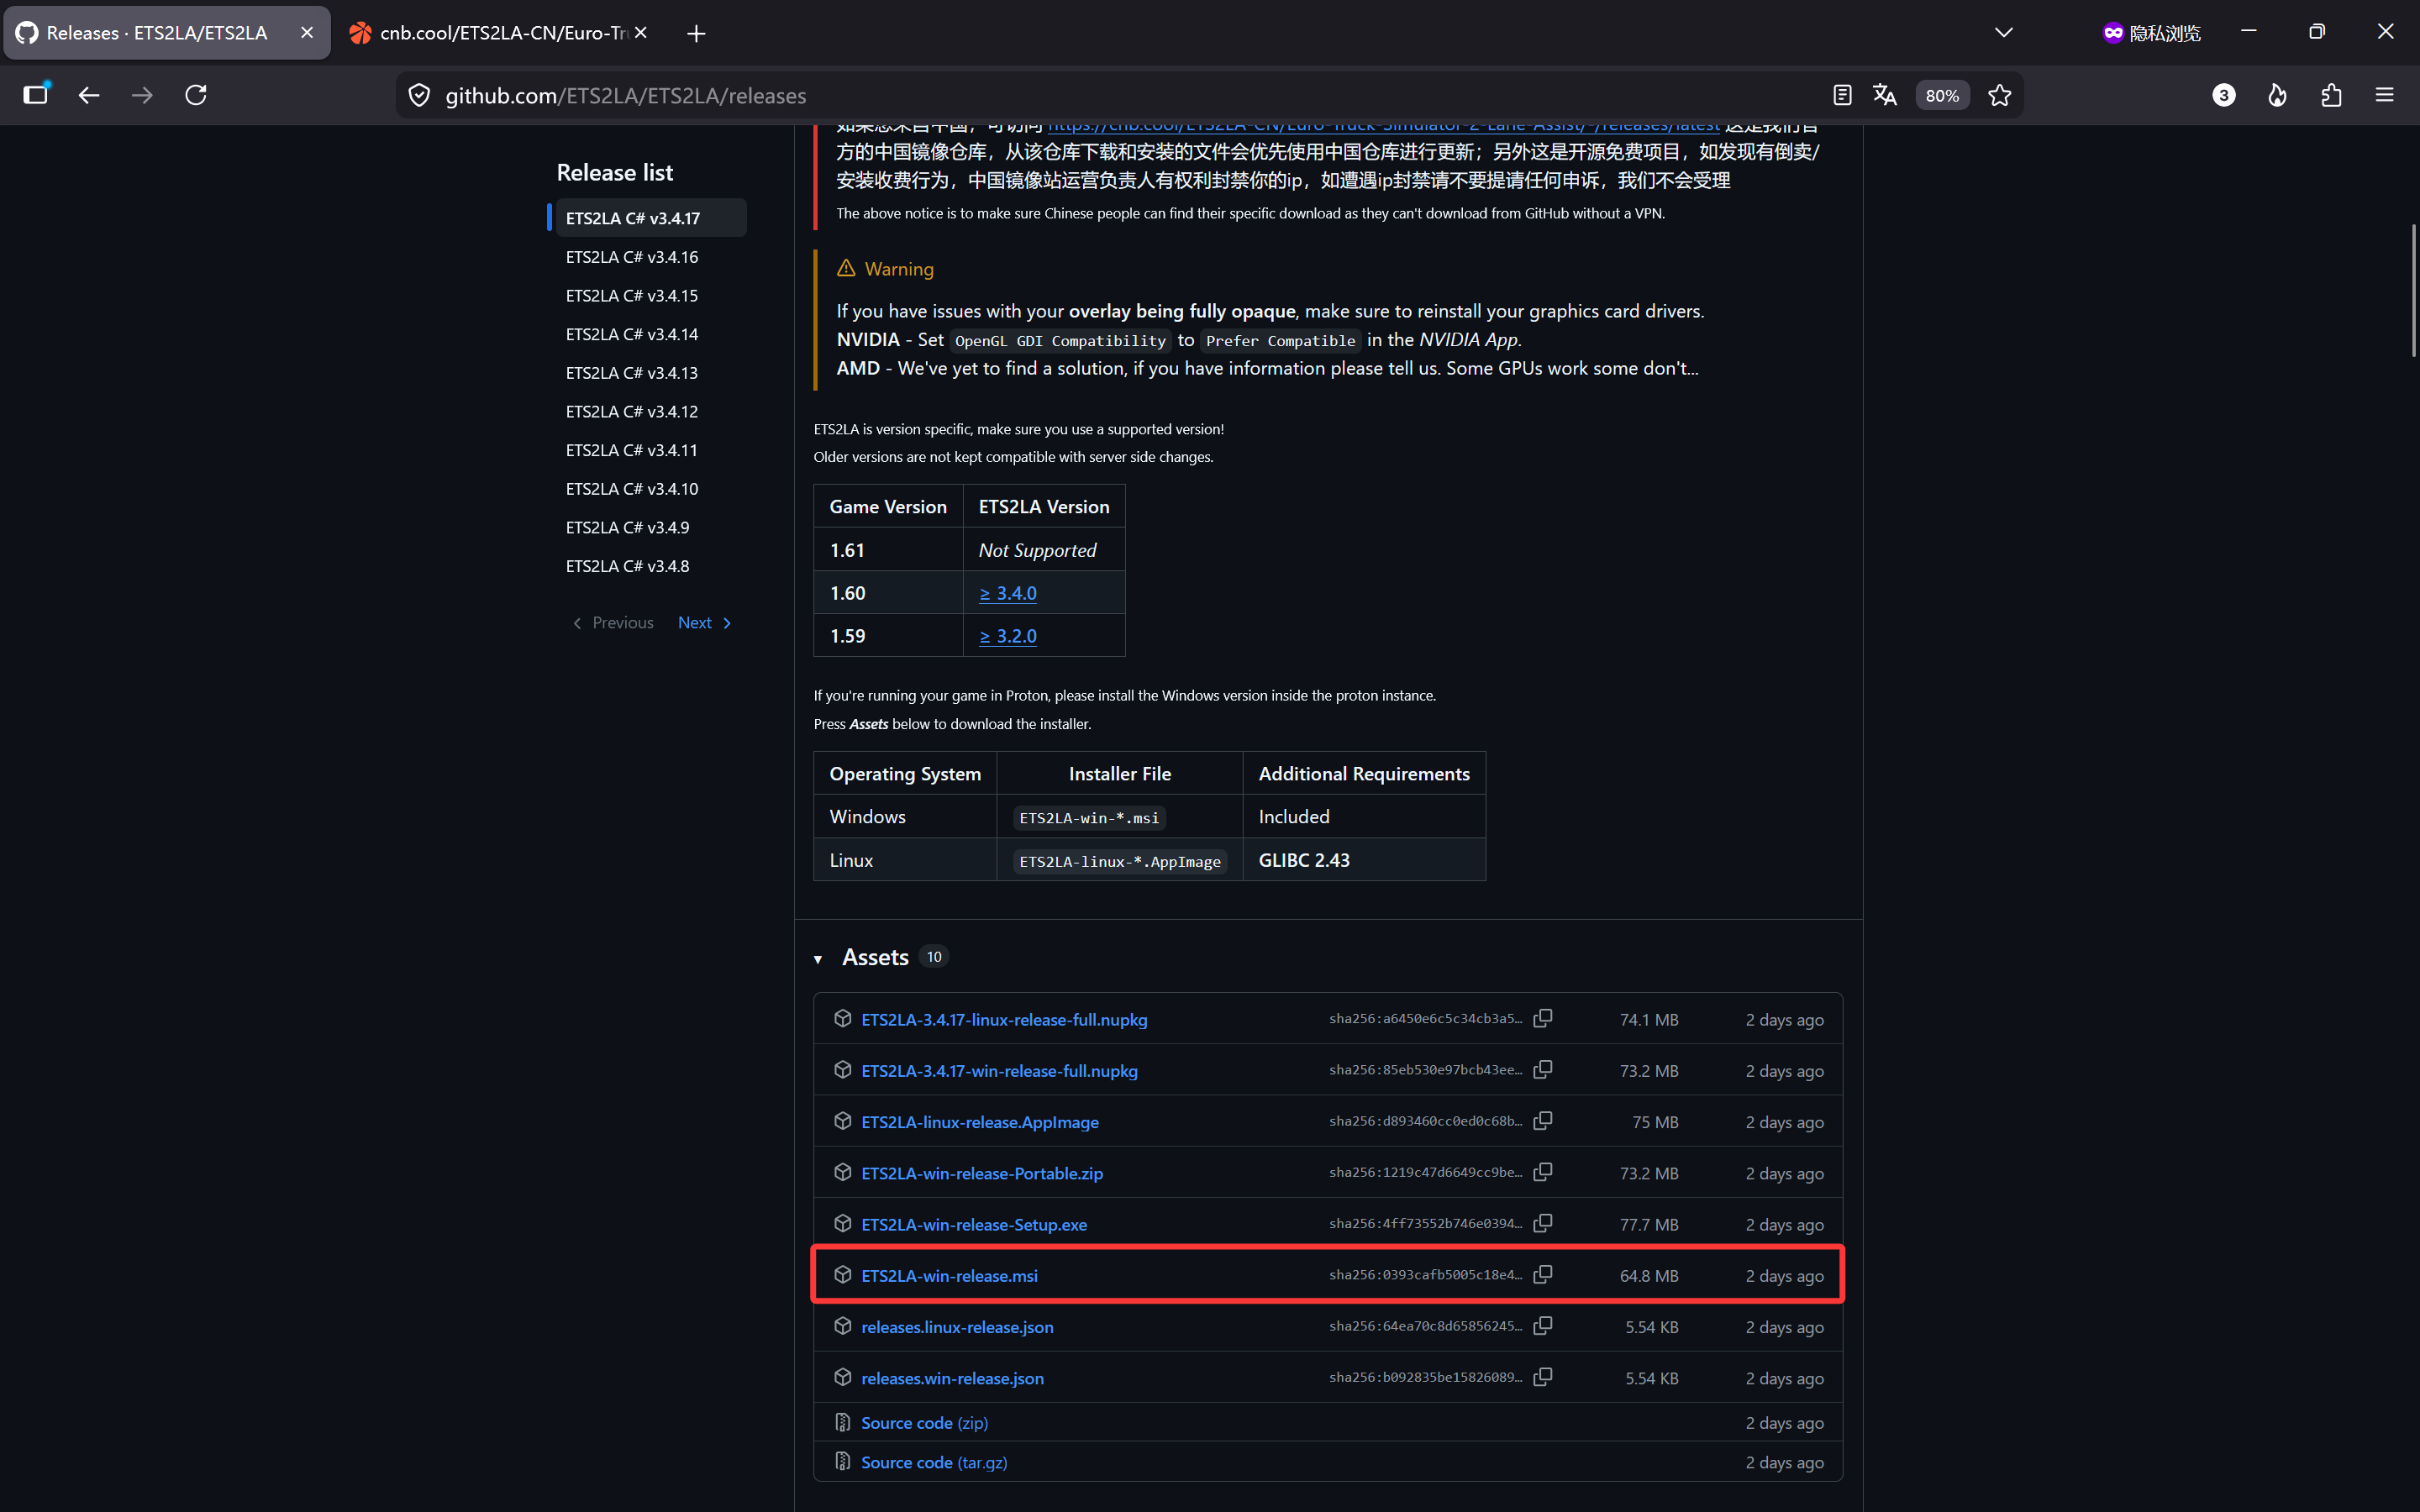Download ETS2LA-win-release-Setup.exe
Viewport: 2420px width, 1512px height.
[x=974, y=1224]
